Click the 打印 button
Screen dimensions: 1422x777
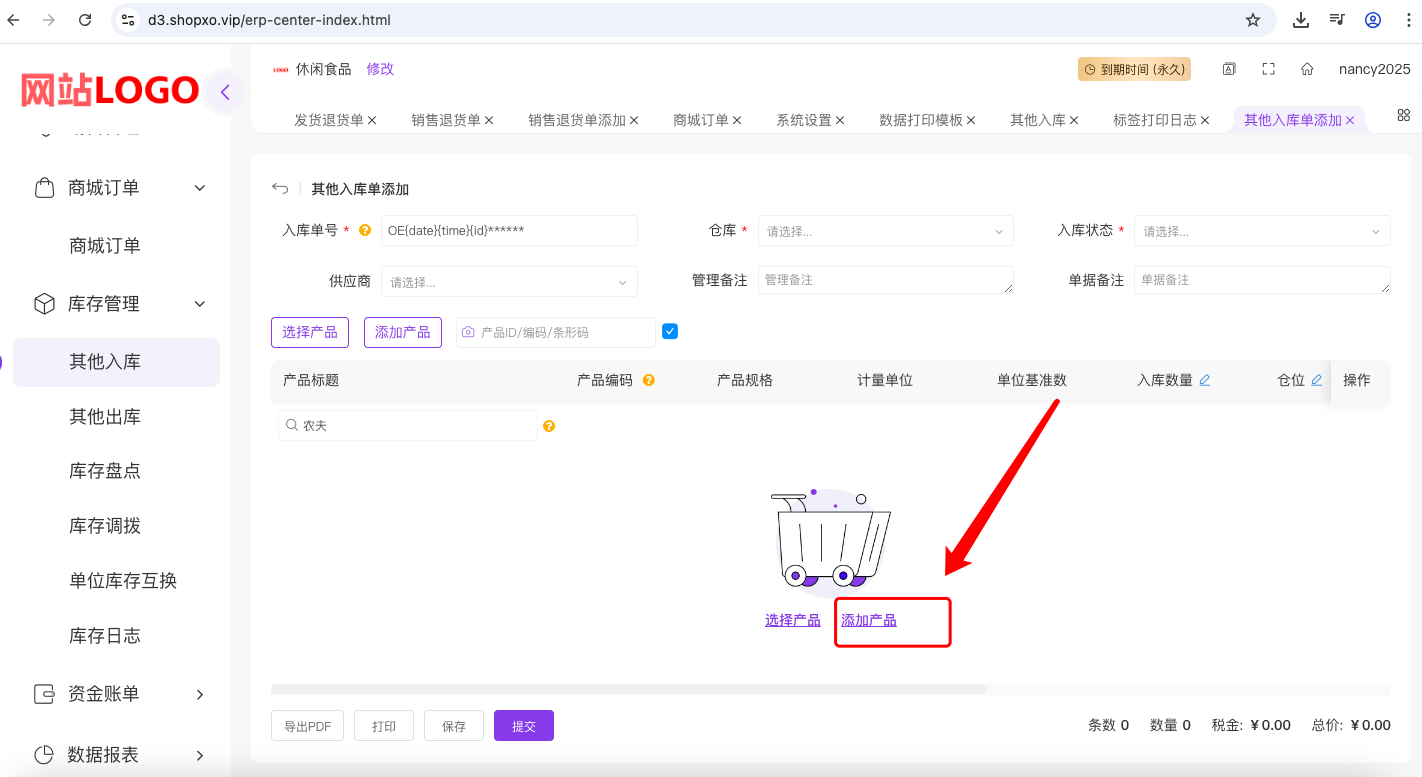click(x=384, y=726)
